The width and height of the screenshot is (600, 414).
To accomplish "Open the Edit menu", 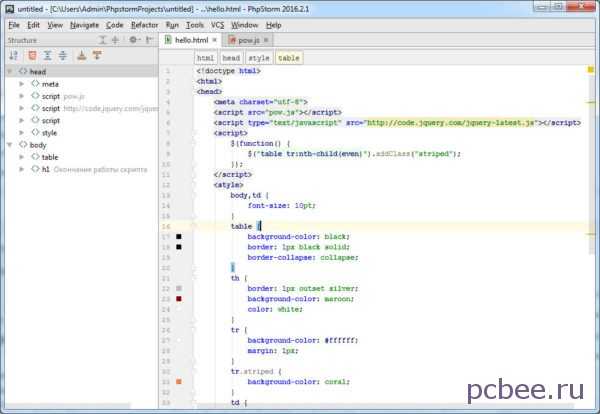I will [33, 25].
